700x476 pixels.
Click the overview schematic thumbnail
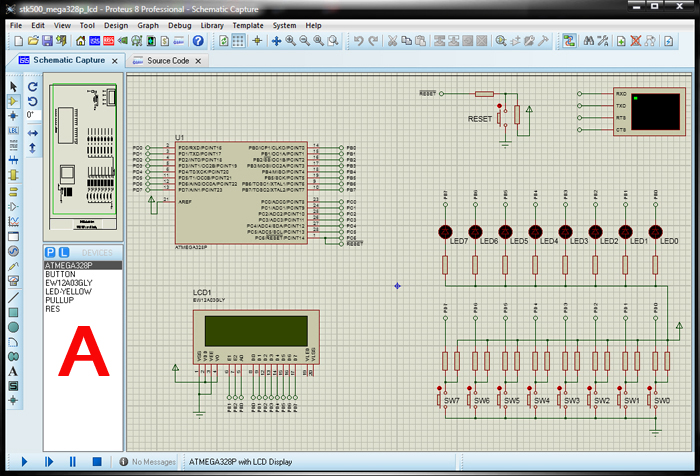[83, 157]
